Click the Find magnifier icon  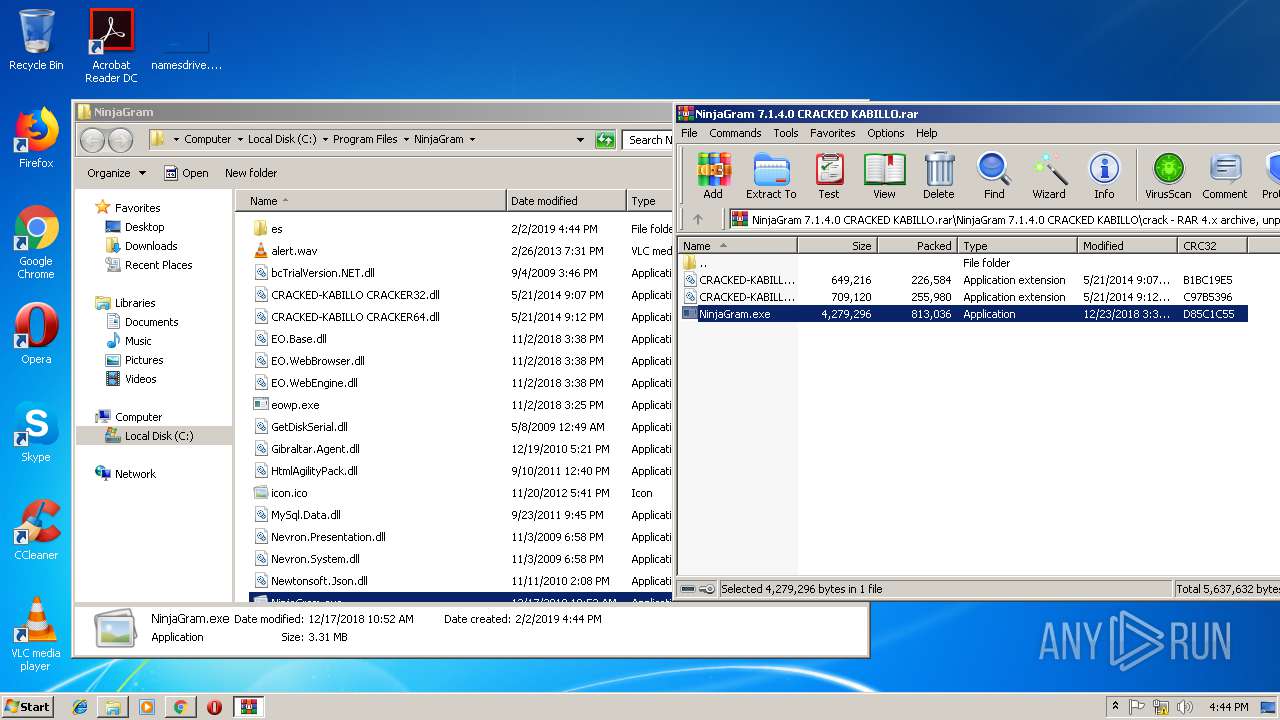[994, 176]
